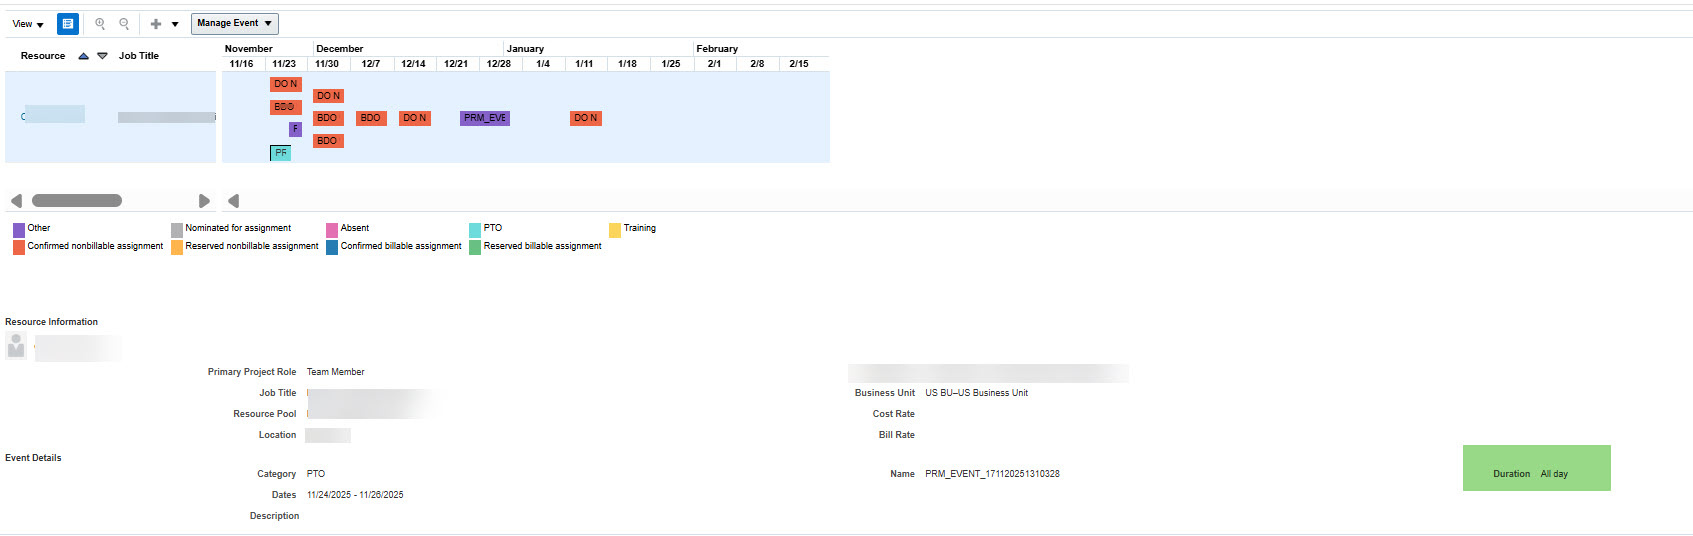Click the blue Confirmed billable assignment swatch
Image resolution: width=1693 pixels, height=536 pixels.
[x=332, y=248]
